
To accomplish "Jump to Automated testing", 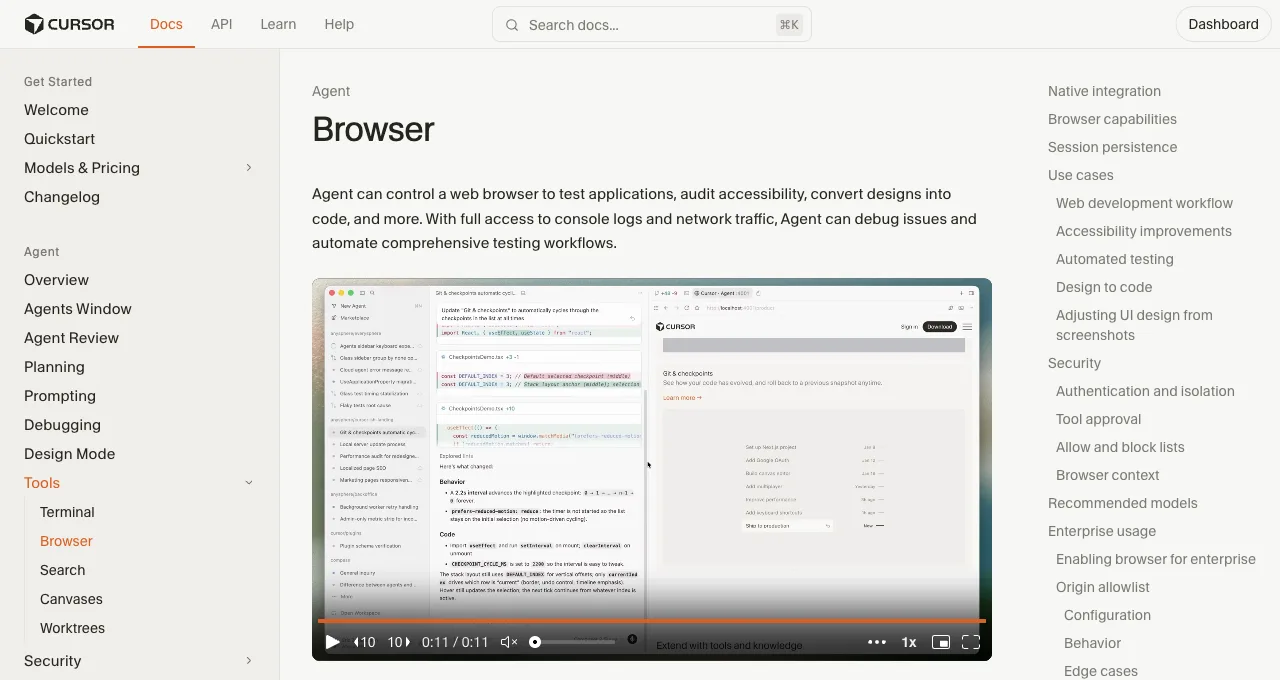I will pos(1114,259).
